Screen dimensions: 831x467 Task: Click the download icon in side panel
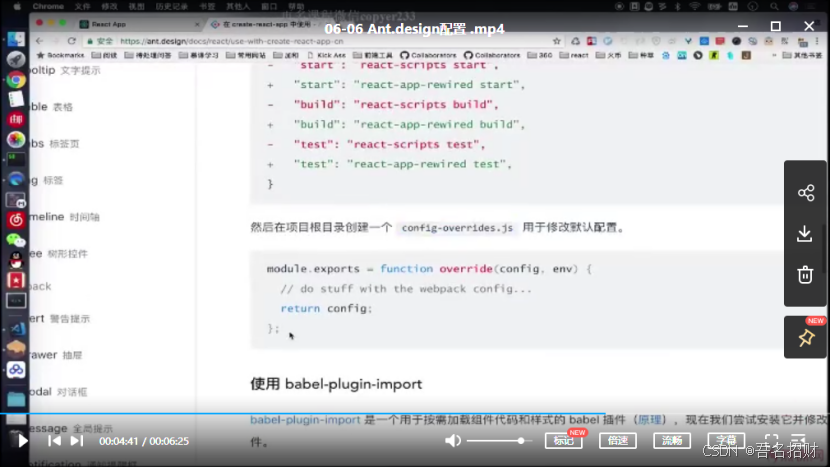pos(805,234)
